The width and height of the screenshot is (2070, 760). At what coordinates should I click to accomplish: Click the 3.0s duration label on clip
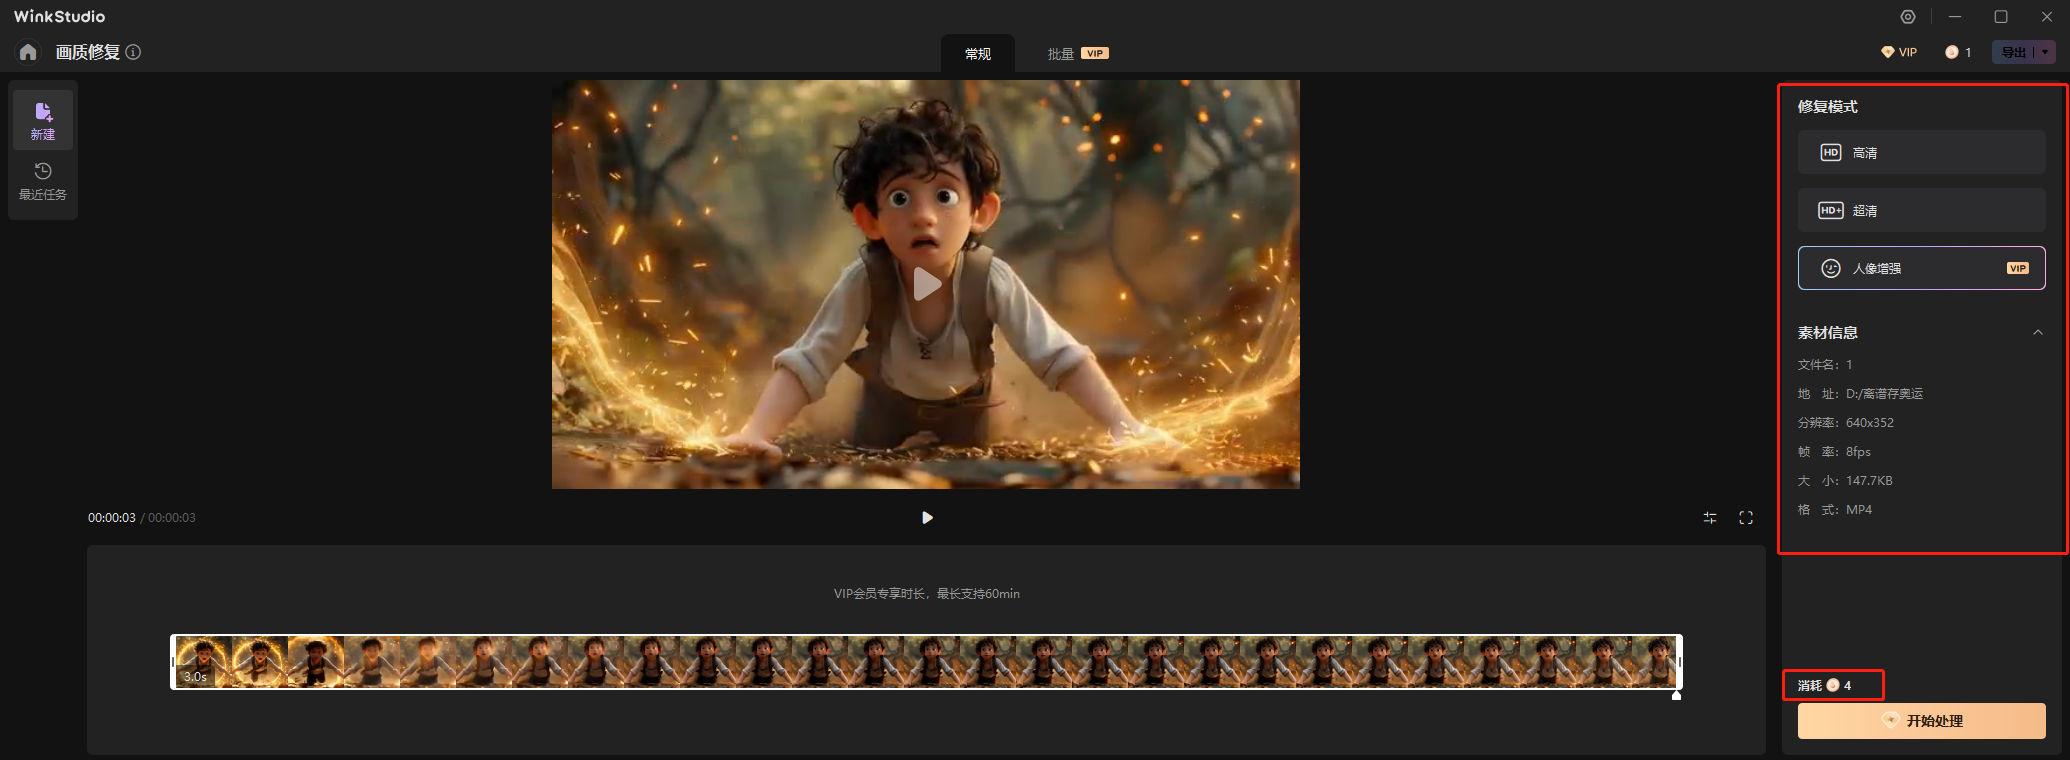(x=195, y=677)
